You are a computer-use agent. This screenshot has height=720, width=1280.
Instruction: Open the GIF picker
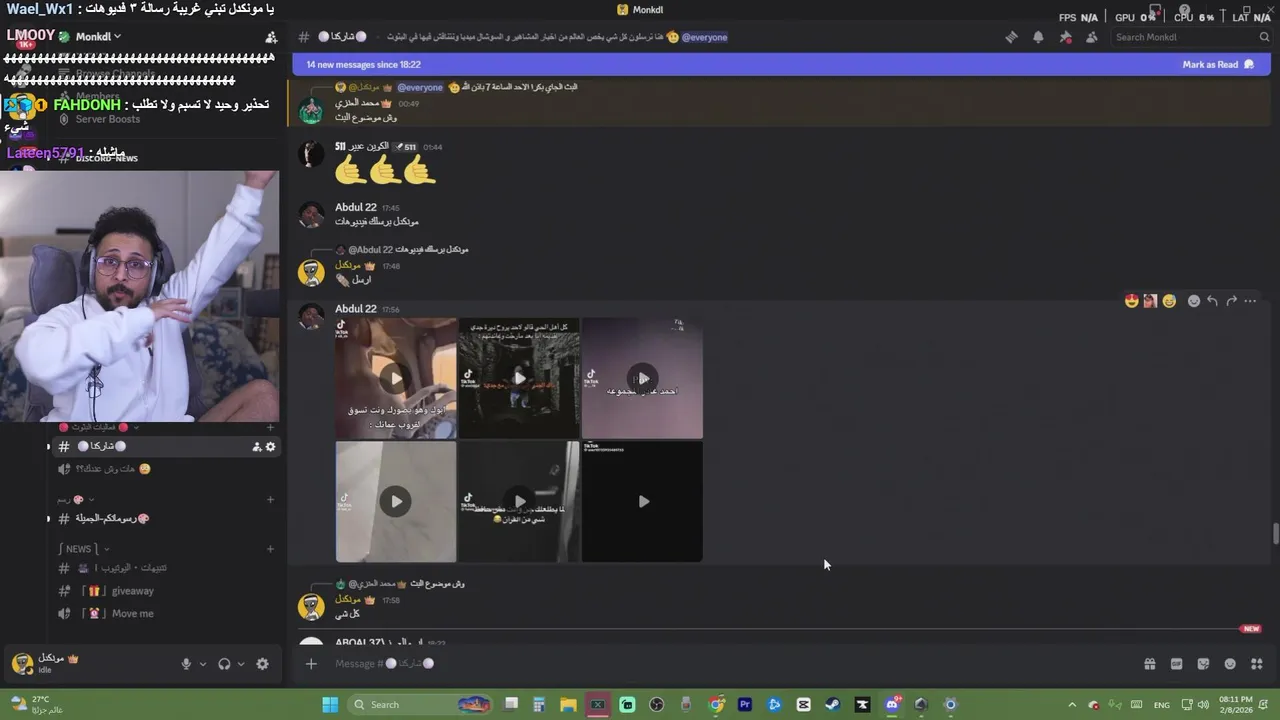click(x=1176, y=664)
